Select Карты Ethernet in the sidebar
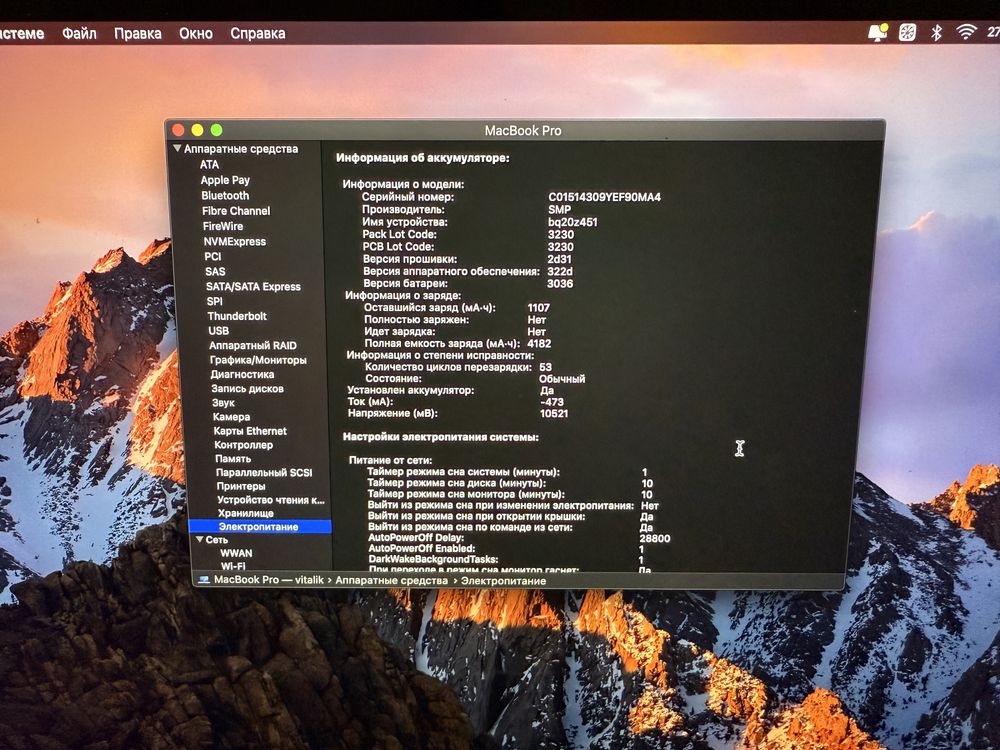The height and width of the screenshot is (750, 1000). [x=250, y=430]
